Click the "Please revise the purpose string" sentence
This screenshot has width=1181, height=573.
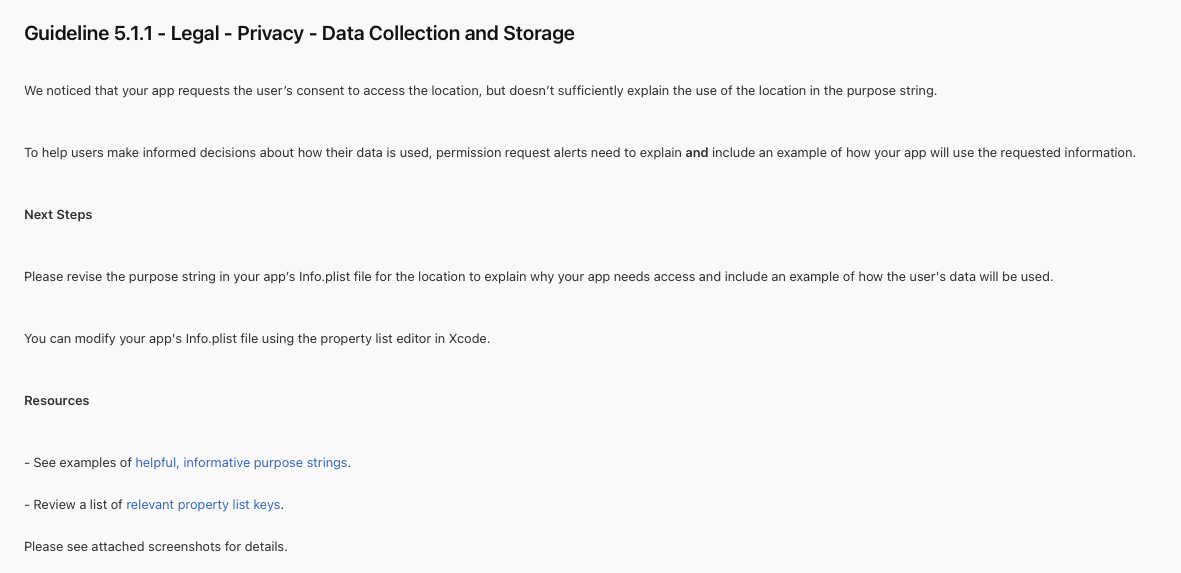click(x=400, y=277)
